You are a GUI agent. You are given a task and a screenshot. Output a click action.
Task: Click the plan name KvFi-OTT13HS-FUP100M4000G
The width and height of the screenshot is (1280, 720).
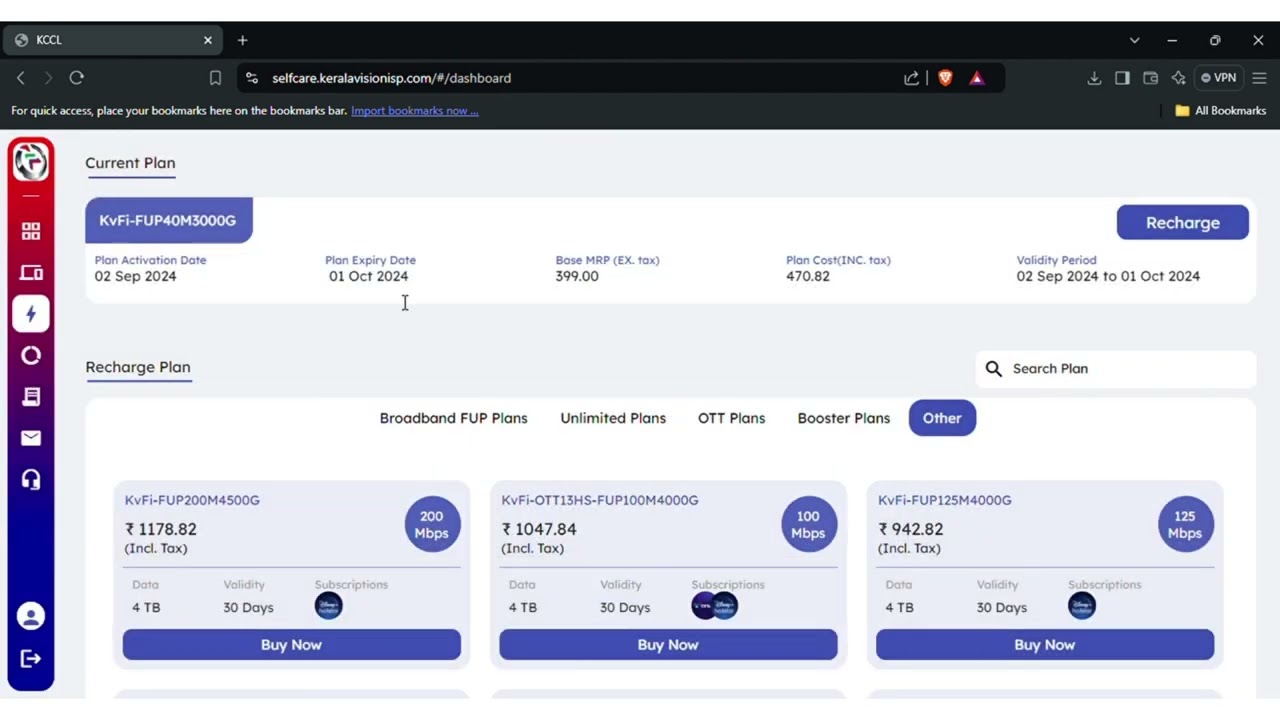(600, 500)
